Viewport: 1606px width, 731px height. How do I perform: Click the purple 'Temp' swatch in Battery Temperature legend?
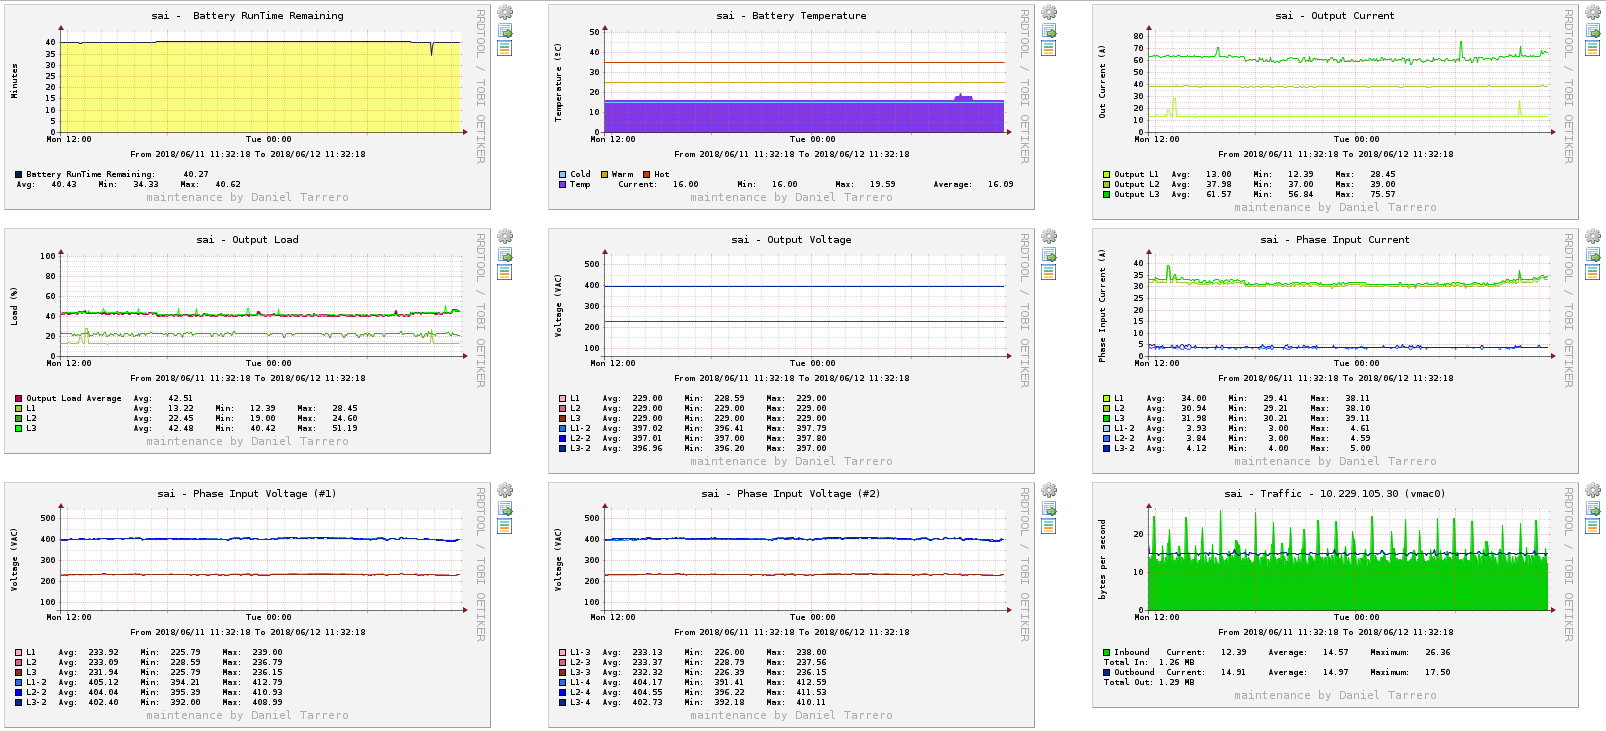pyautogui.click(x=563, y=184)
